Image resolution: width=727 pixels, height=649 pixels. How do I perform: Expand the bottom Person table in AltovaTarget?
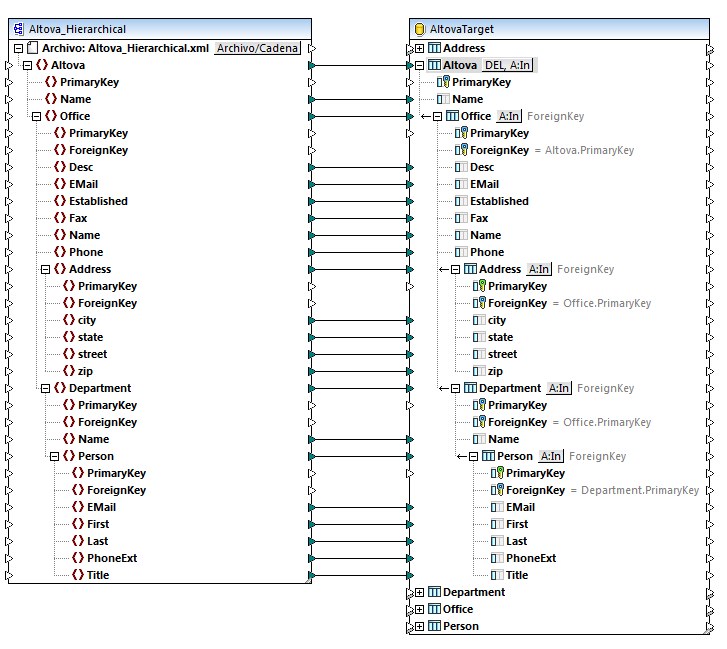pos(420,627)
